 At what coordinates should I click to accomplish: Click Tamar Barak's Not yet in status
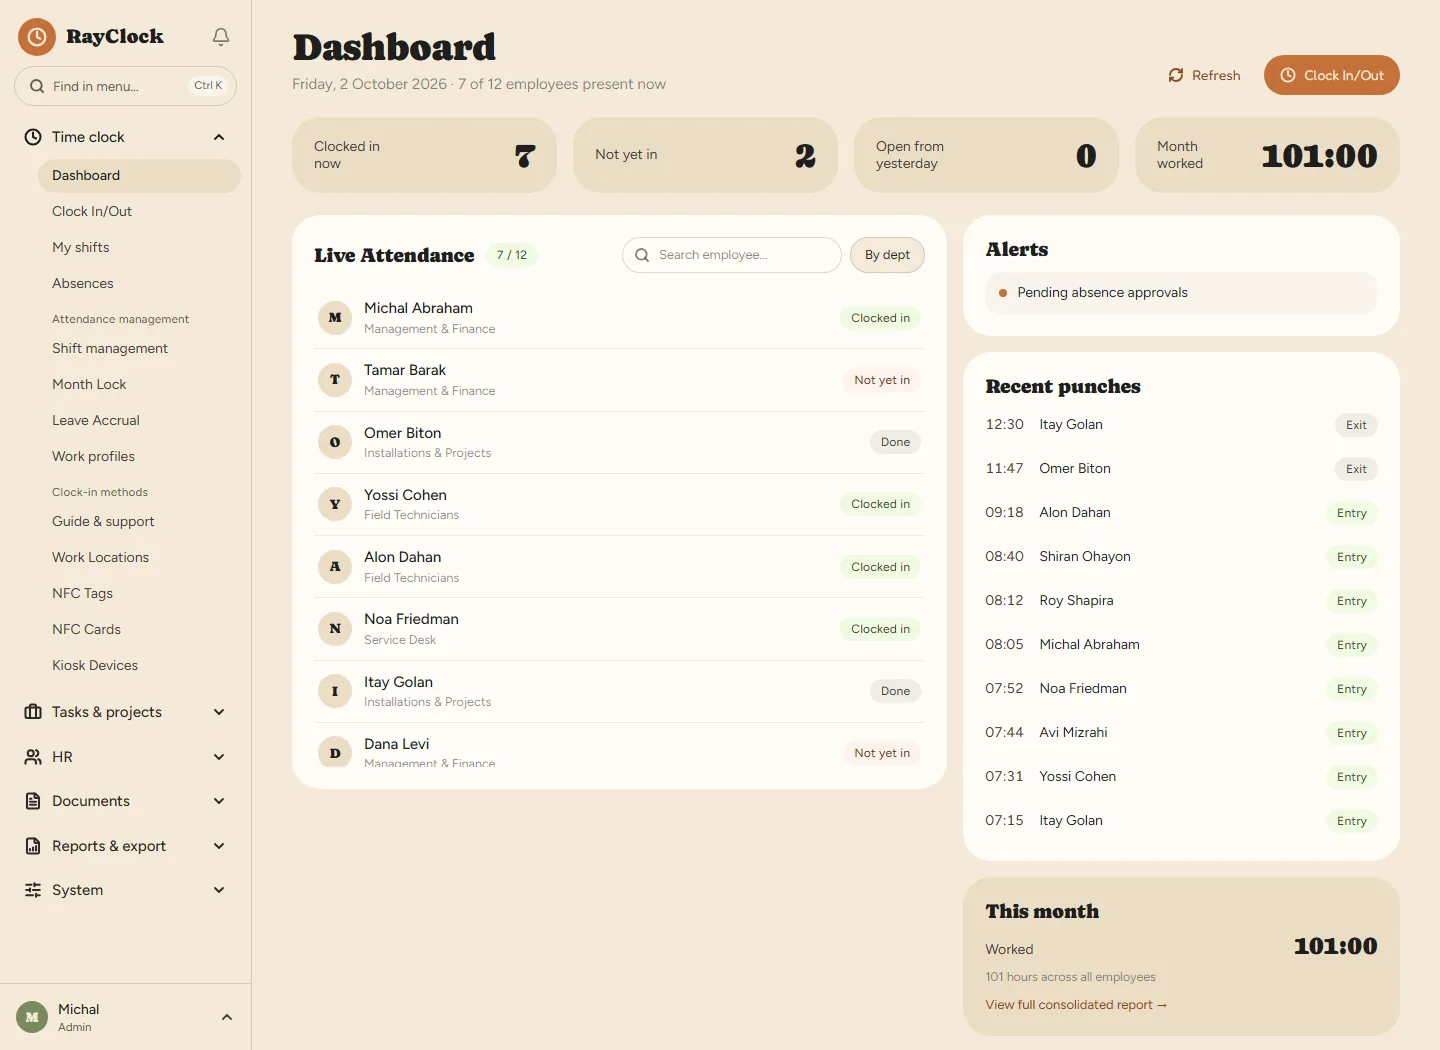point(882,380)
